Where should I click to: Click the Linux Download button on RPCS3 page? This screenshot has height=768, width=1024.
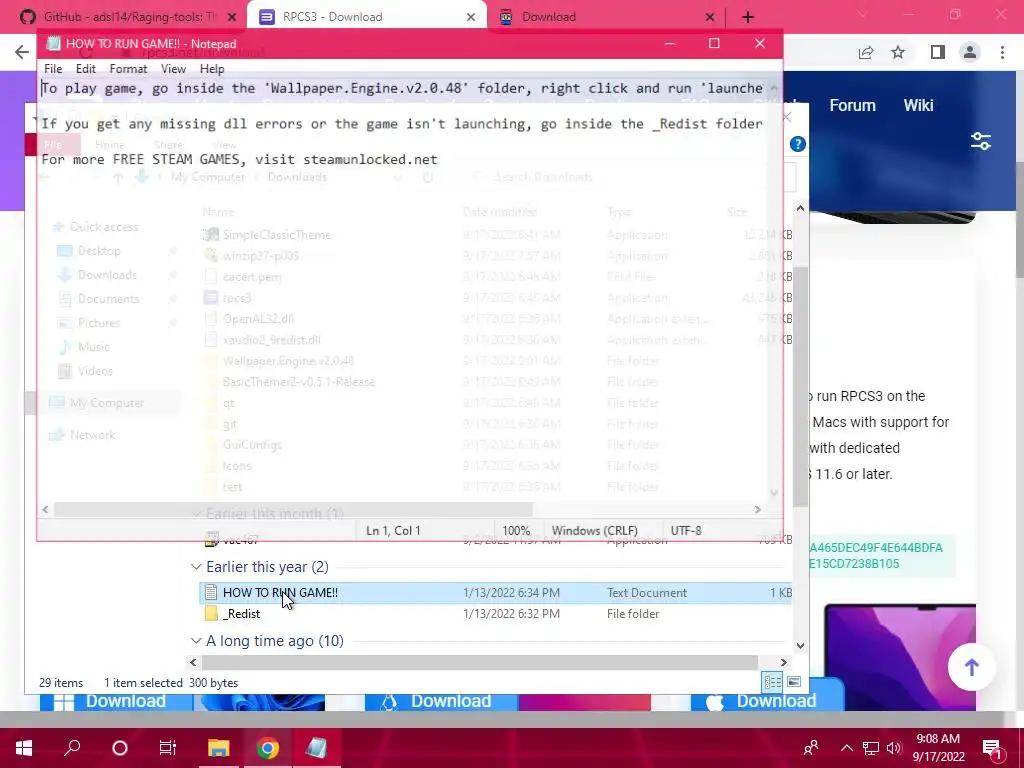tap(441, 701)
